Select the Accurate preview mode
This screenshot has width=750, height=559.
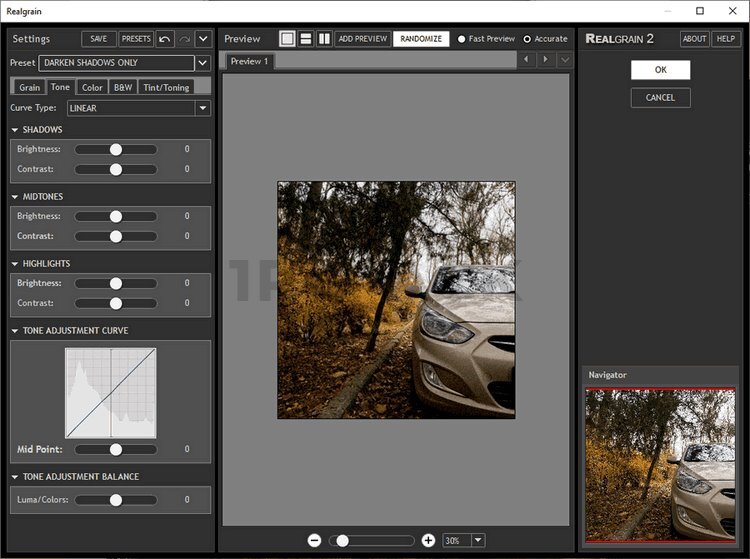pos(527,39)
